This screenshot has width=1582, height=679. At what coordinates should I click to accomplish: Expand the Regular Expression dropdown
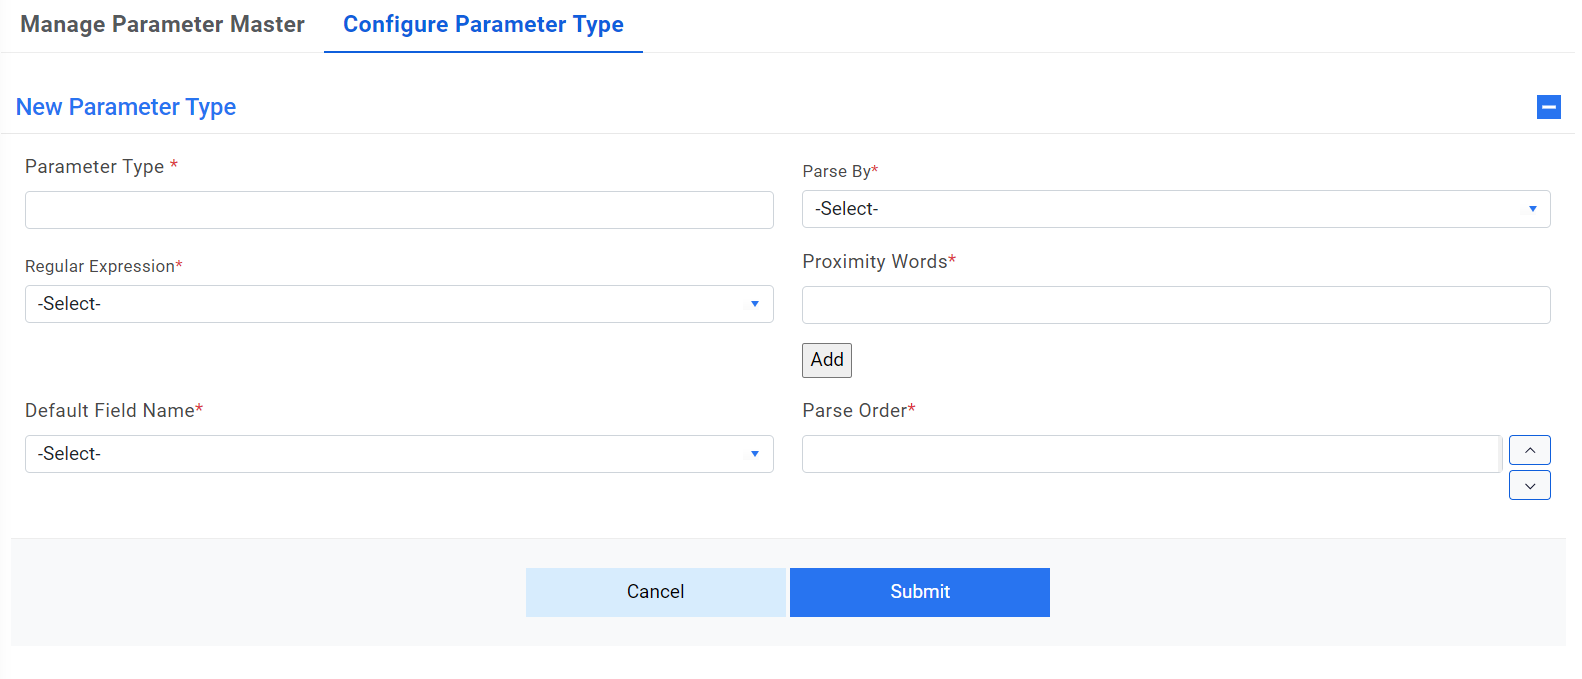pos(399,304)
